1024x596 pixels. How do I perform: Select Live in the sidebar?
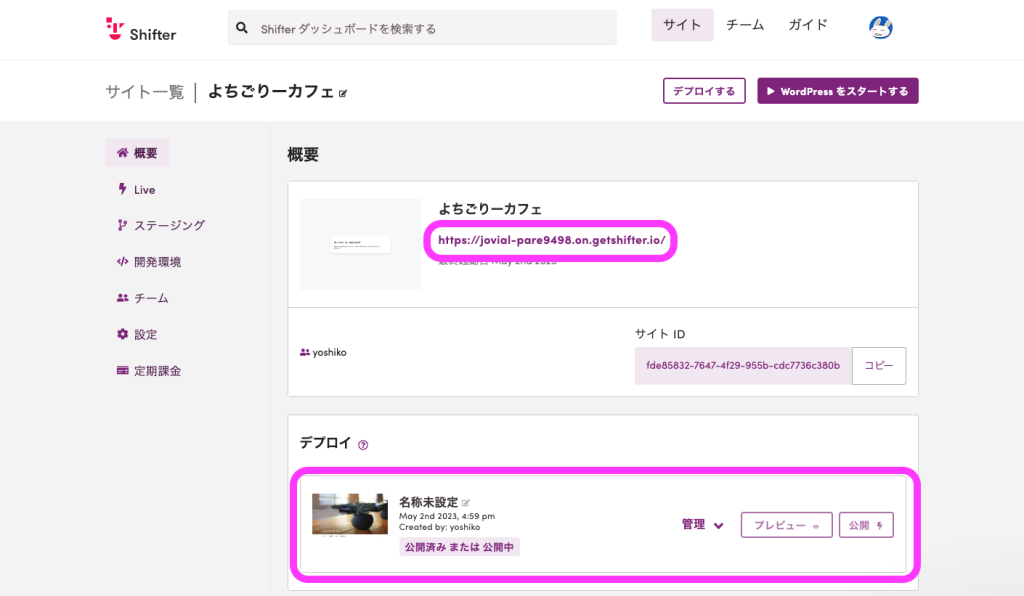136,189
